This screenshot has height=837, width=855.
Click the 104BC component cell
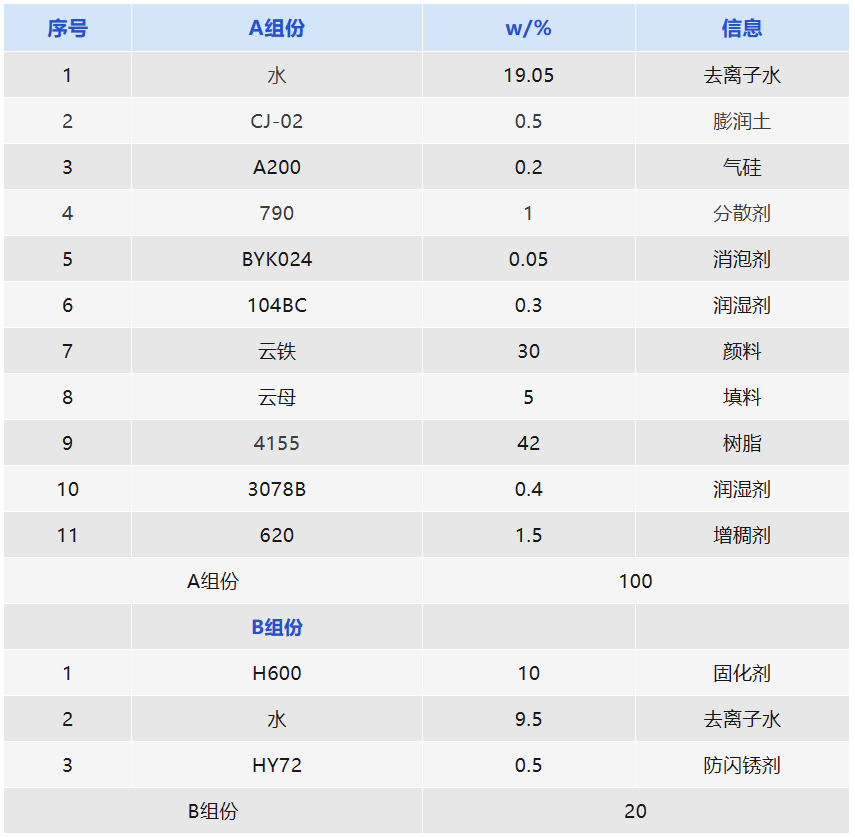[276, 305]
